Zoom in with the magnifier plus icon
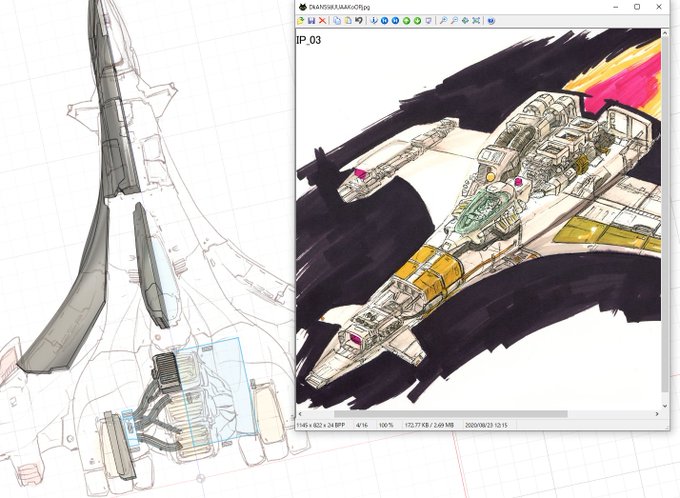 [x=443, y=20]
